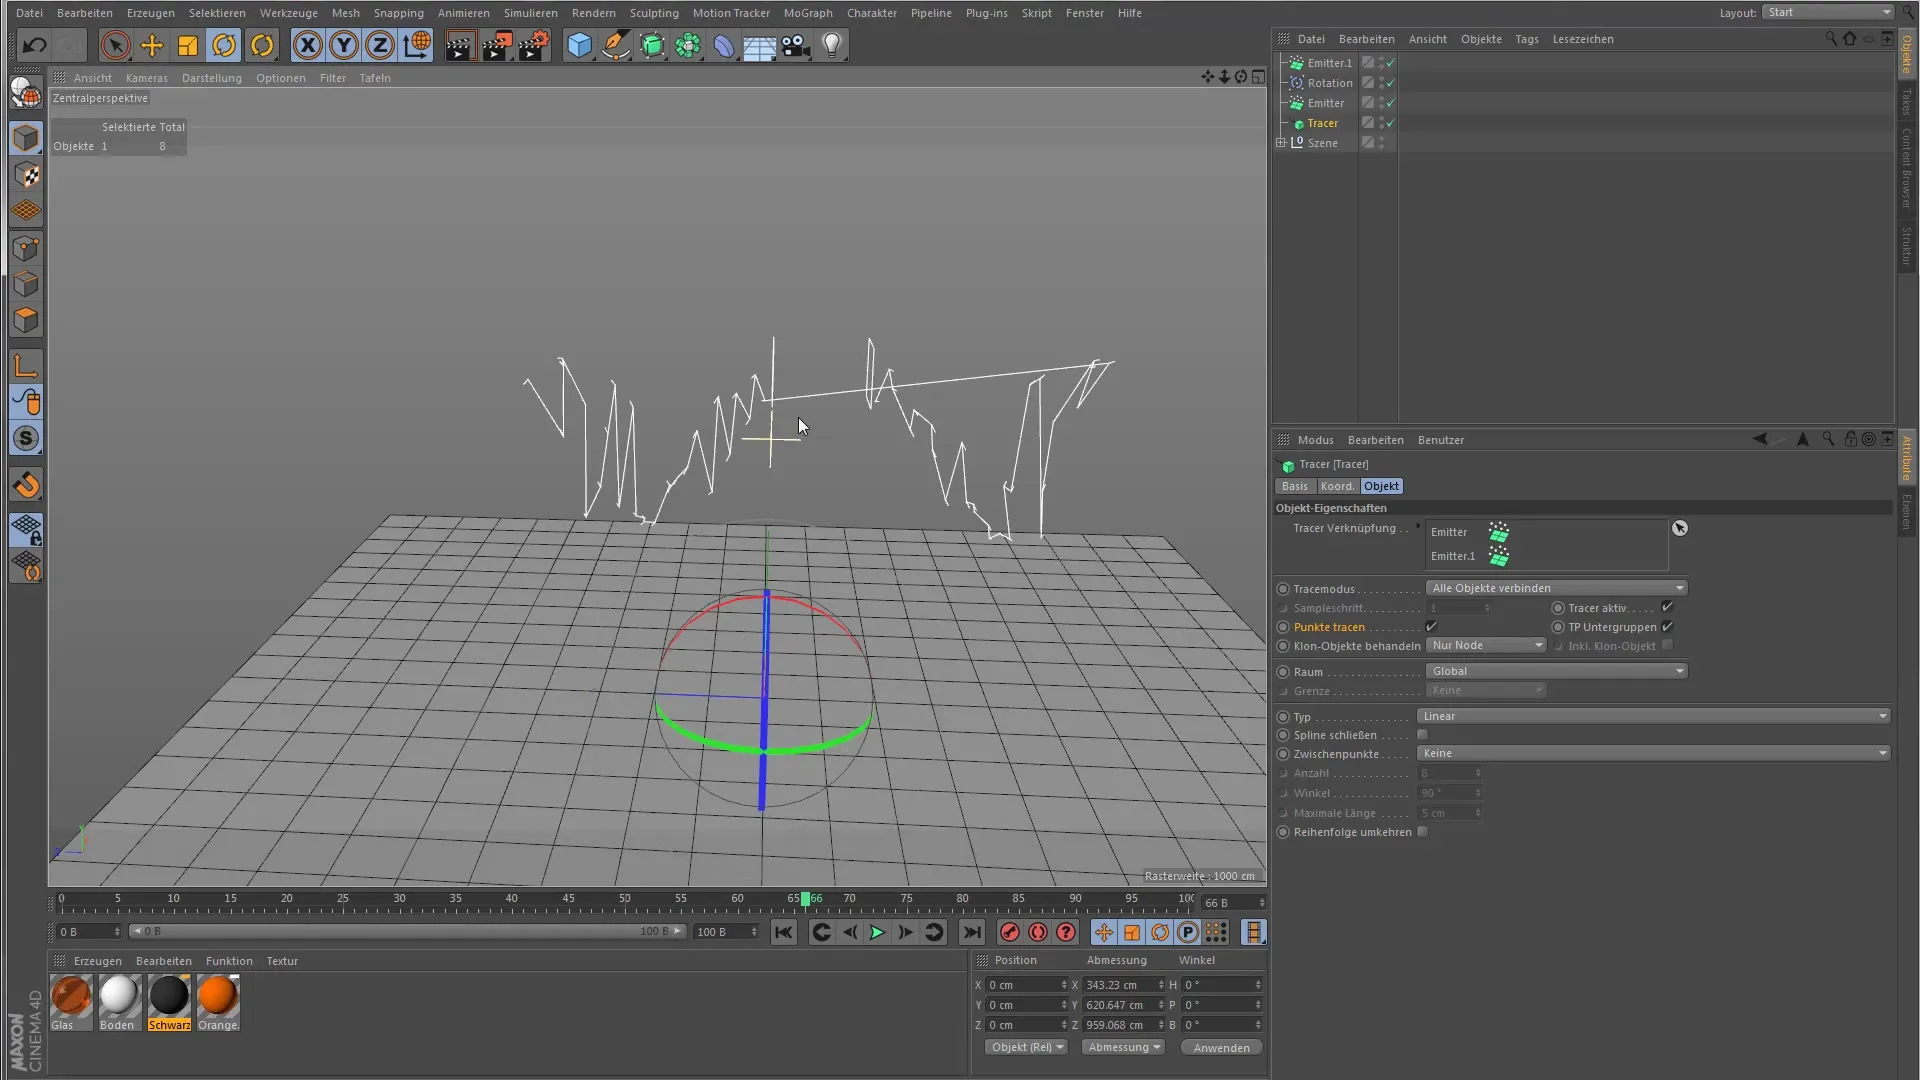Switch to the Koord. tab
Viewport: 1920px width, 1080px height.
(x=1336, y=486)
